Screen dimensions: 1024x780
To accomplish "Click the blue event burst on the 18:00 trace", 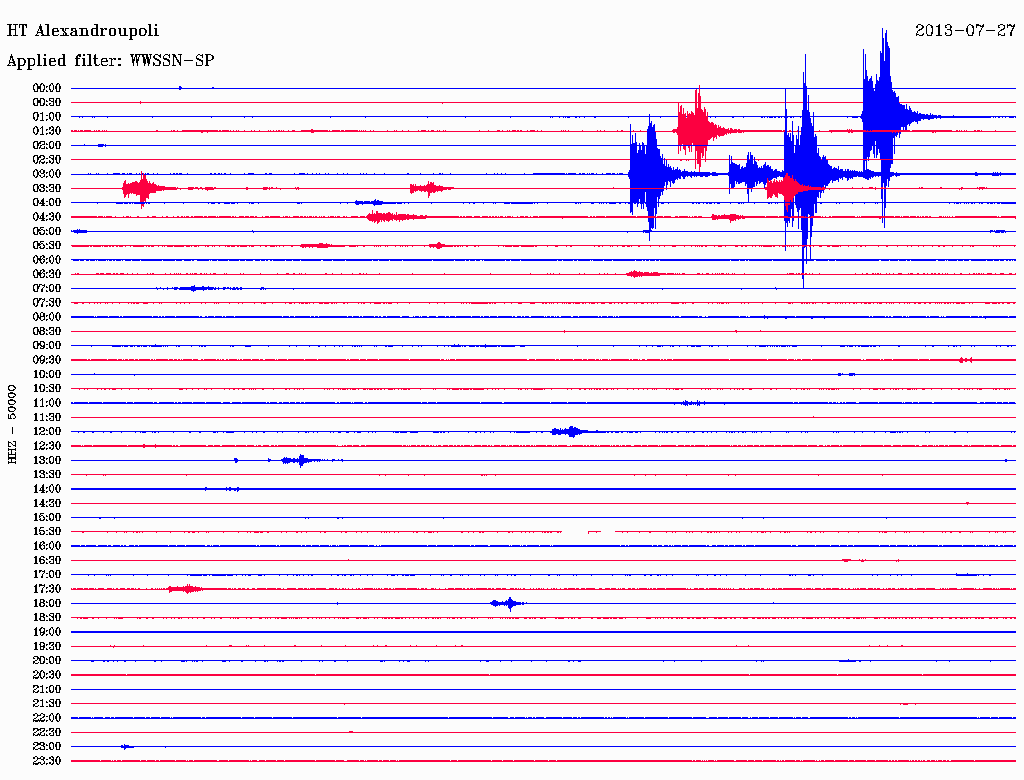I will (509, 604).
